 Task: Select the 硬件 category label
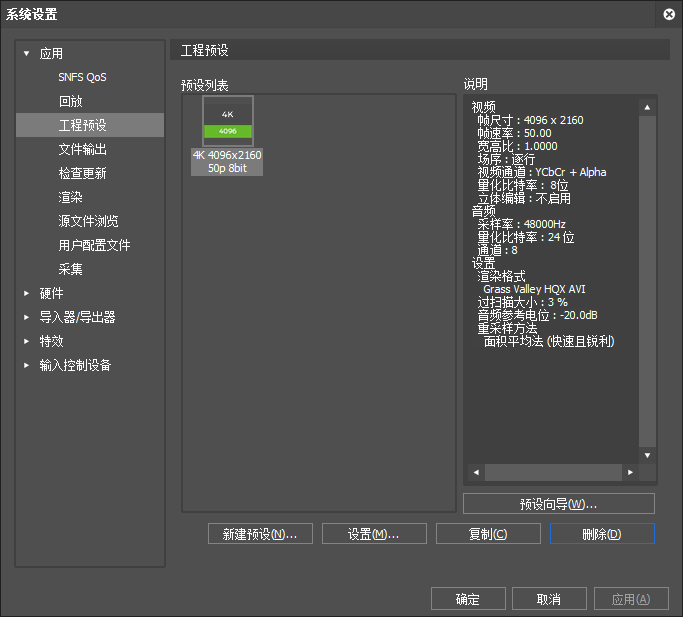coord(51,293)
